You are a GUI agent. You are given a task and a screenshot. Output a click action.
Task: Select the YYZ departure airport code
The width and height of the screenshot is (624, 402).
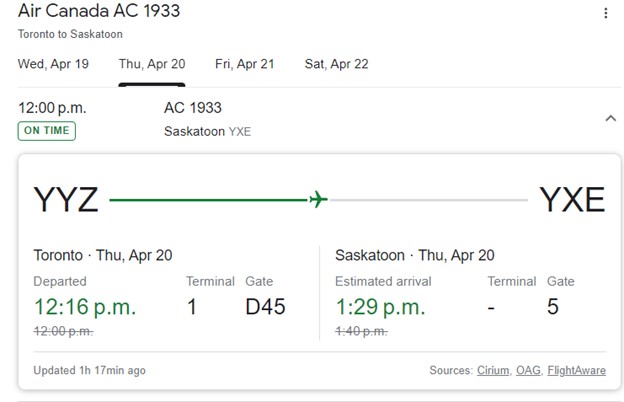pos(66,200)
